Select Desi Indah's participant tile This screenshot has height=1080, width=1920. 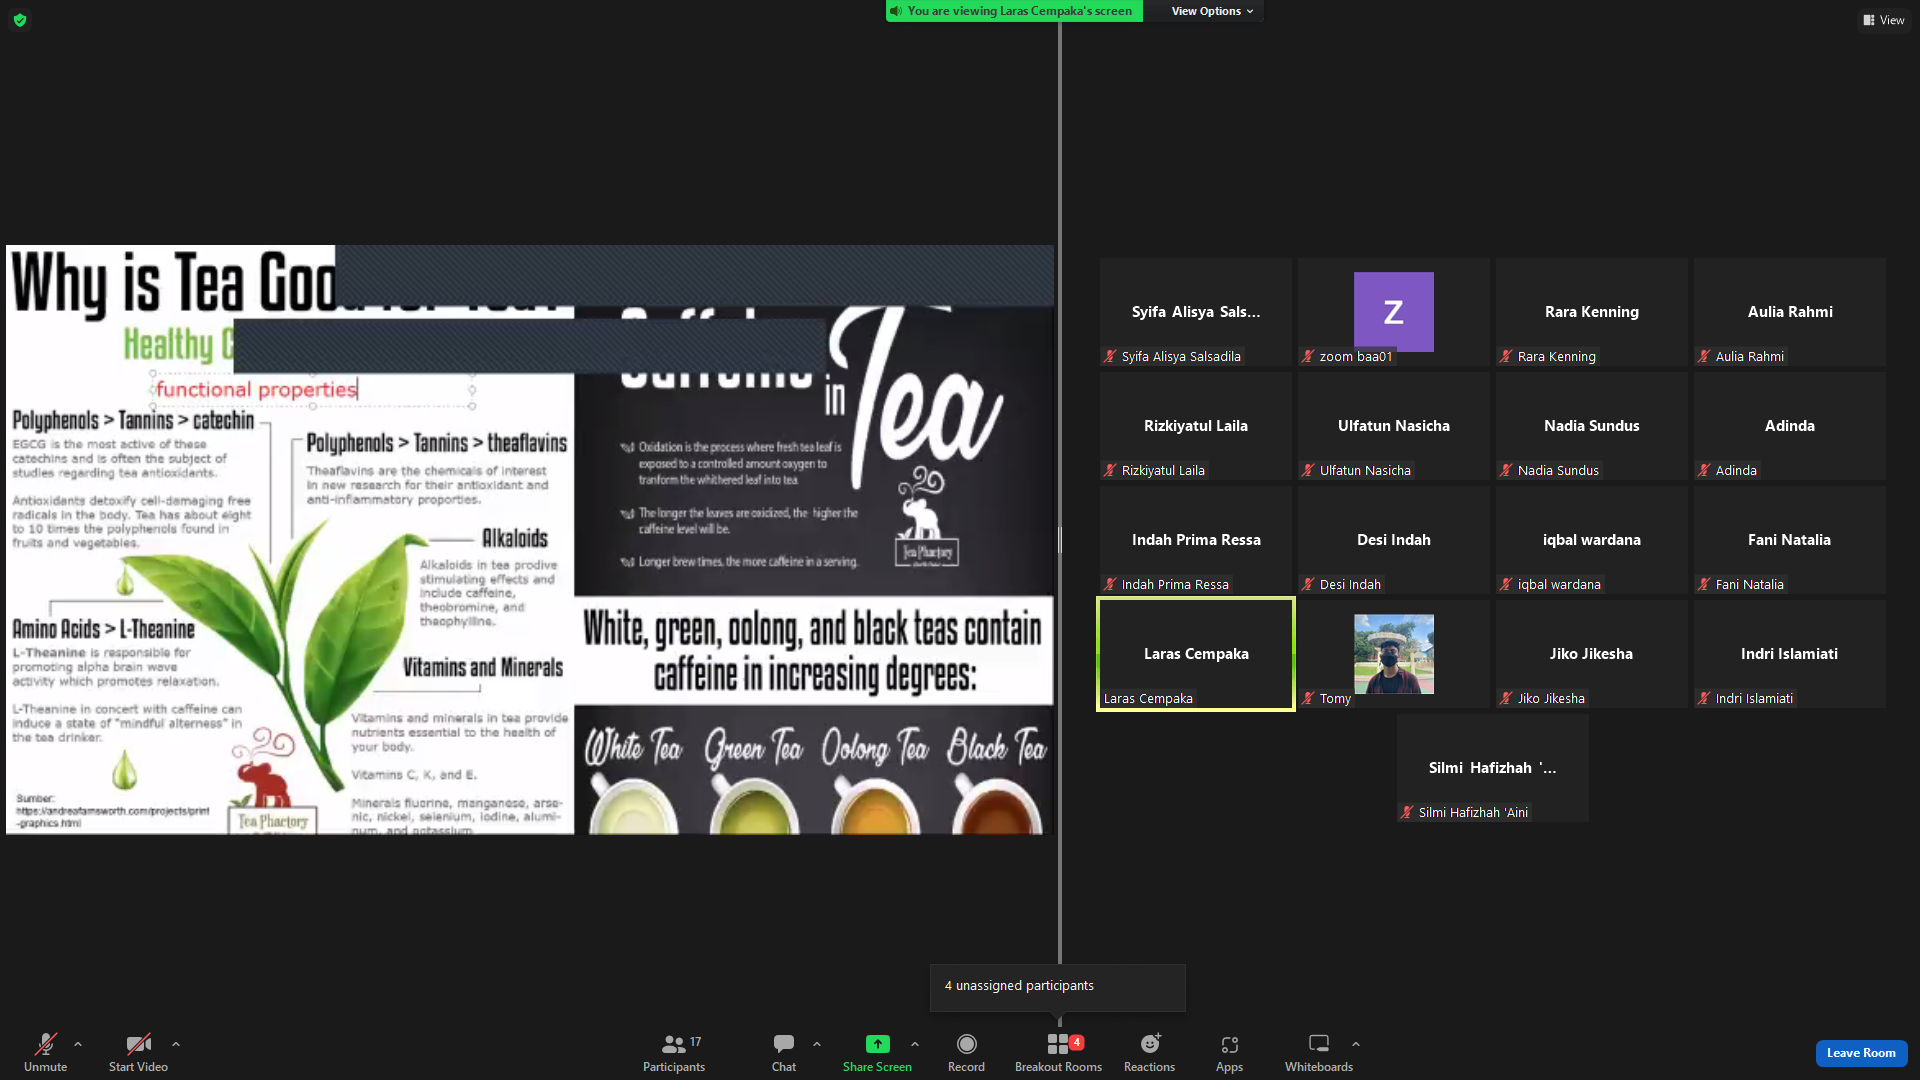1394,540
